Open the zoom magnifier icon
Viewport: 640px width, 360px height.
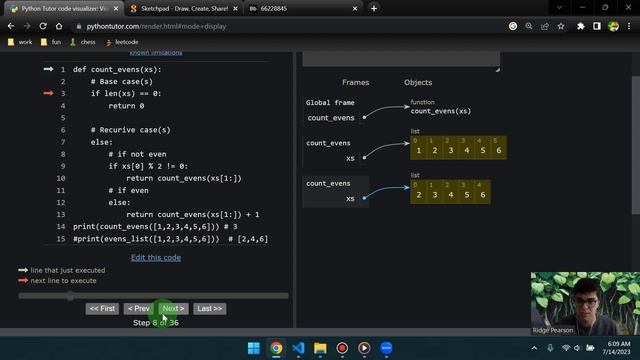click(x=529, y=26)
